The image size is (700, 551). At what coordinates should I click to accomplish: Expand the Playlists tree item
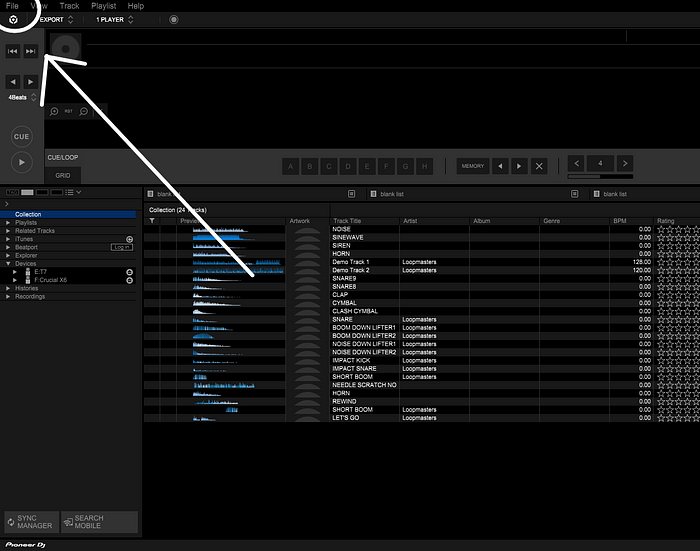coord(8,222)
